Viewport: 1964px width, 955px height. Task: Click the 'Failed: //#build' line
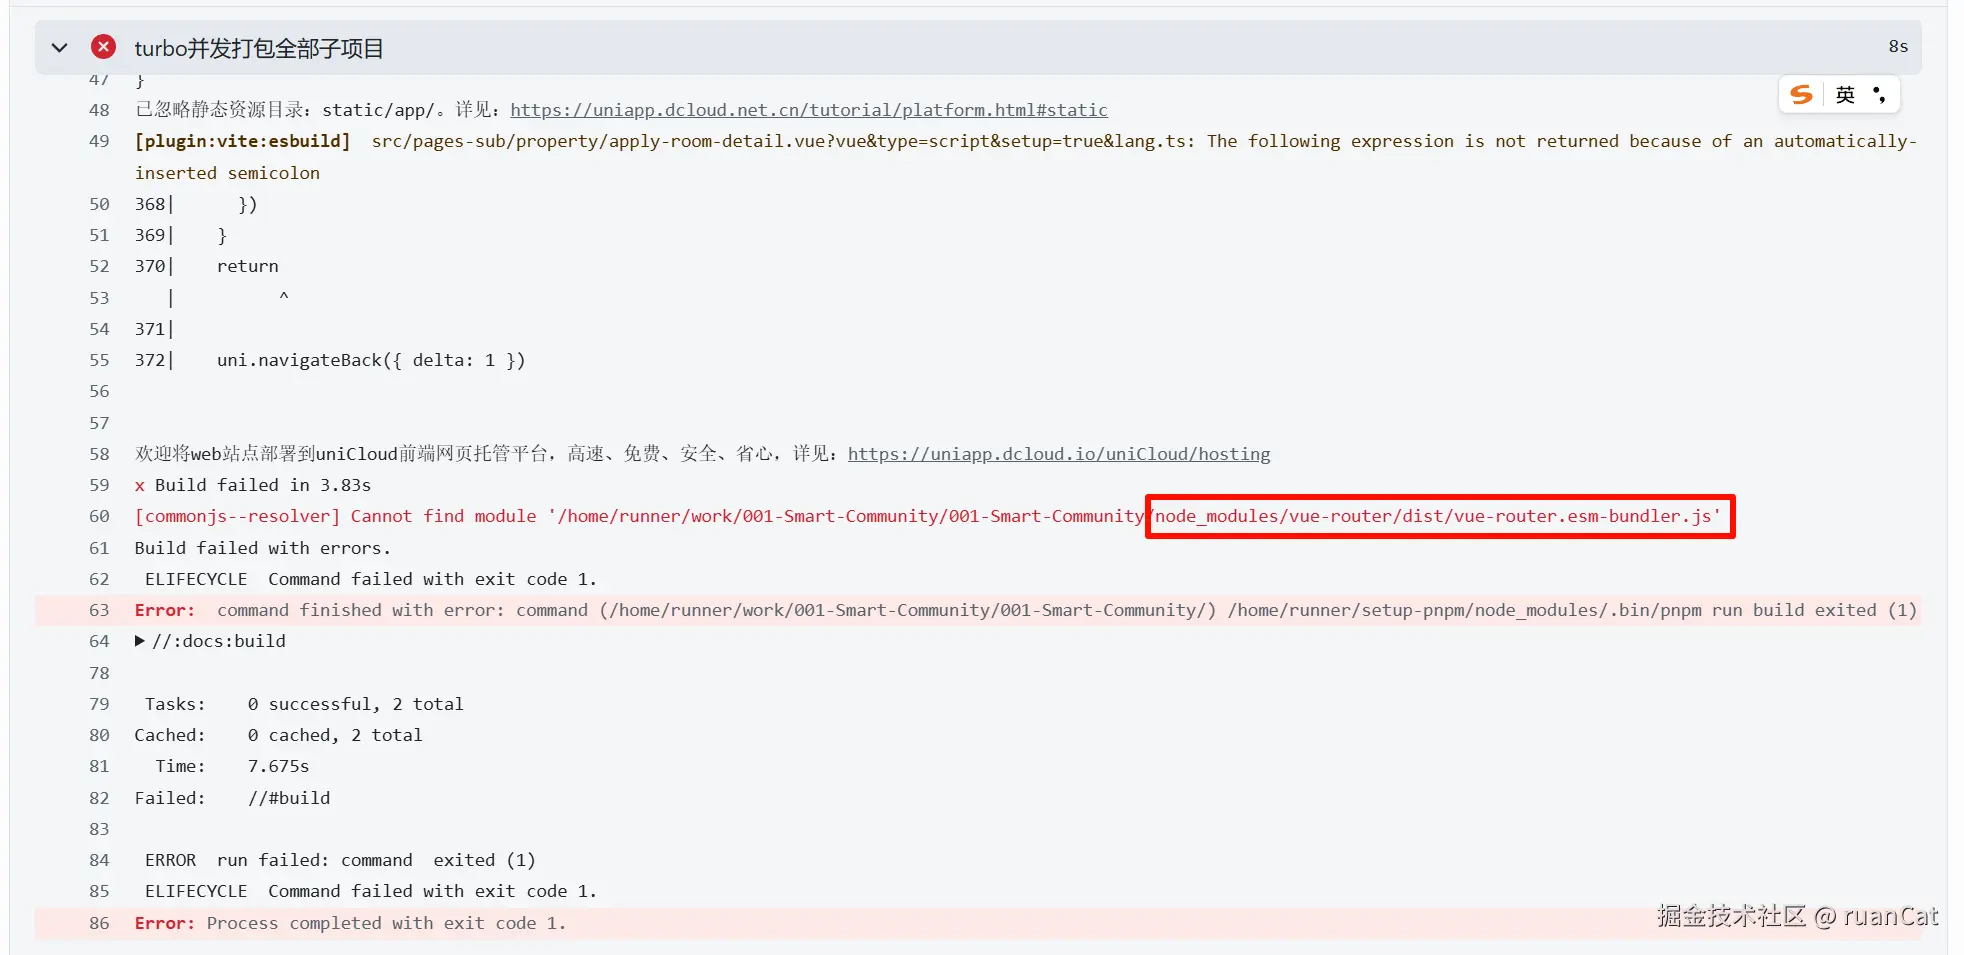[x=232, y=798]
